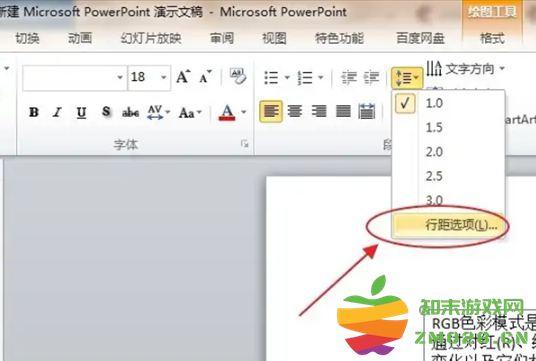
Task: Open font color dropdown arrow
Action: [244, 112]
